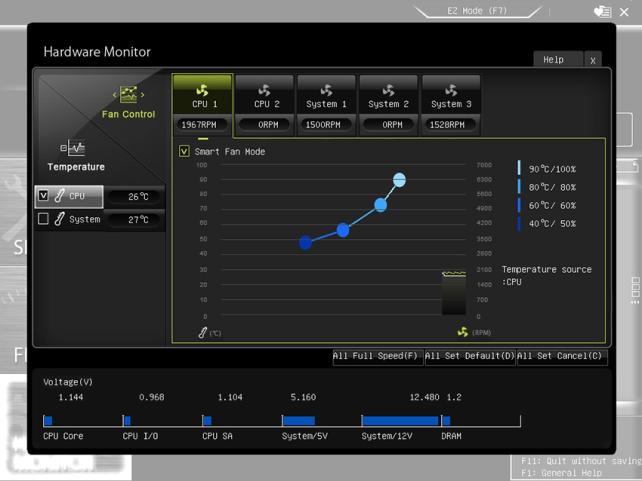
Task: Click the CPU Core voltage bar
Action: 48,420
